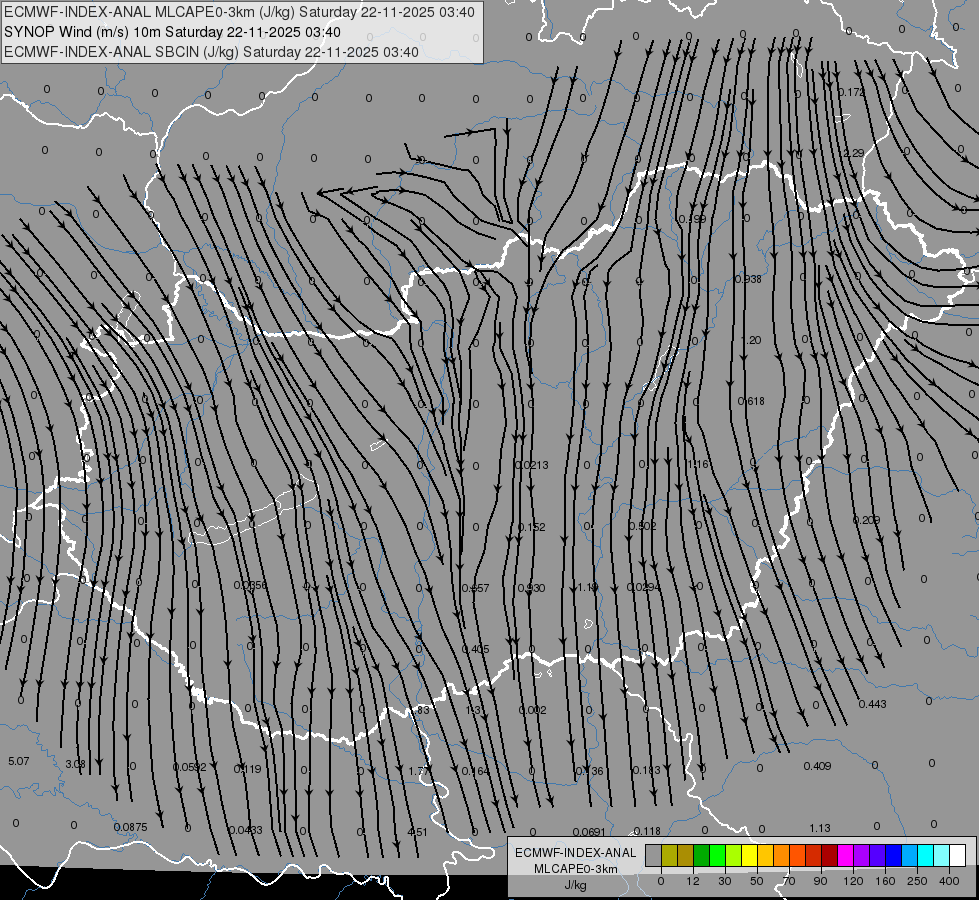Click the map value 0.443
Image resolution: width=979 pixels, height=900 pixels.
(872, 704)
